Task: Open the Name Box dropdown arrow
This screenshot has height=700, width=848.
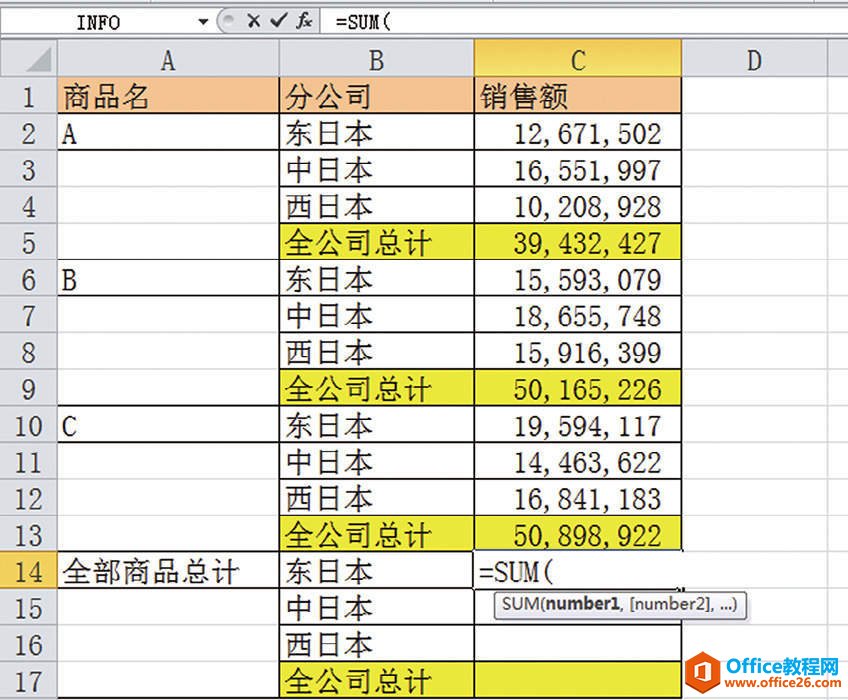Action: coord(203,22)
